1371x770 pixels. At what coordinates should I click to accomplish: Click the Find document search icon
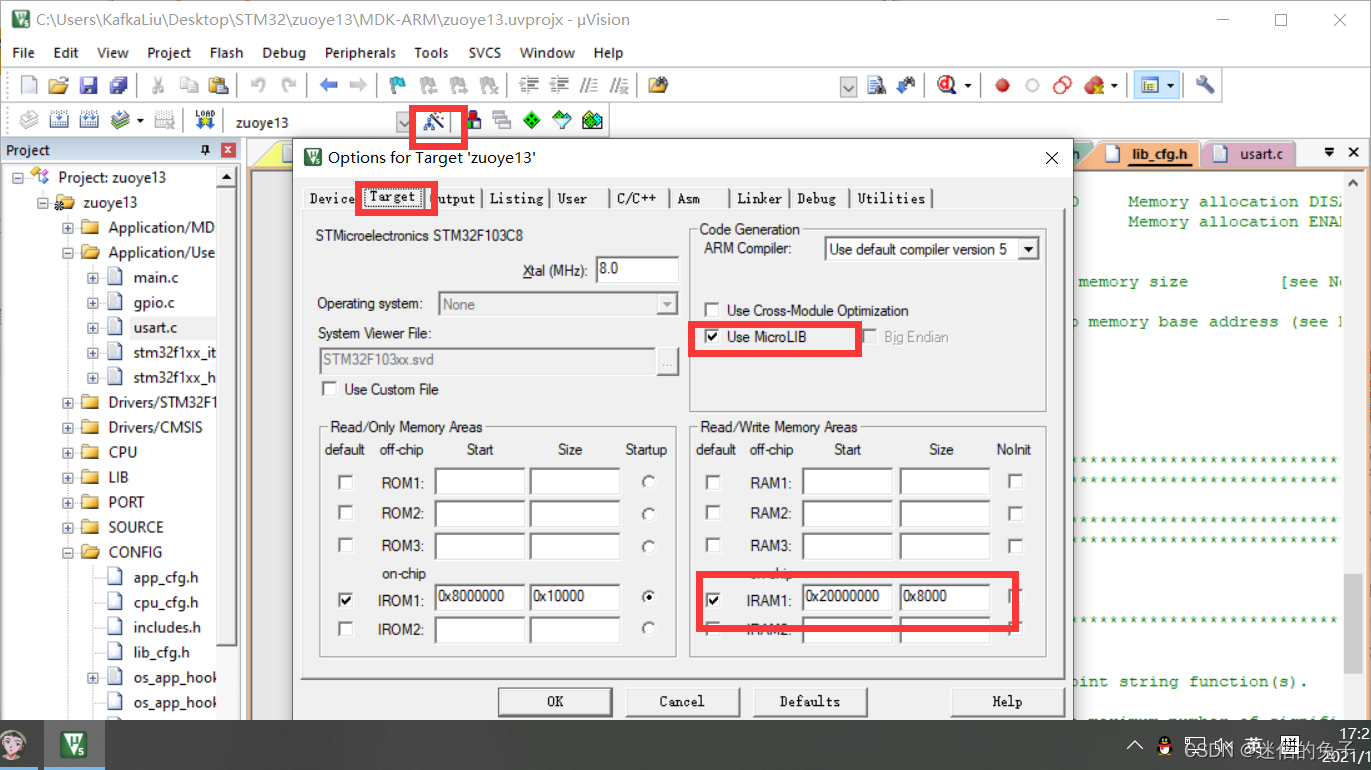click(877, 86)
